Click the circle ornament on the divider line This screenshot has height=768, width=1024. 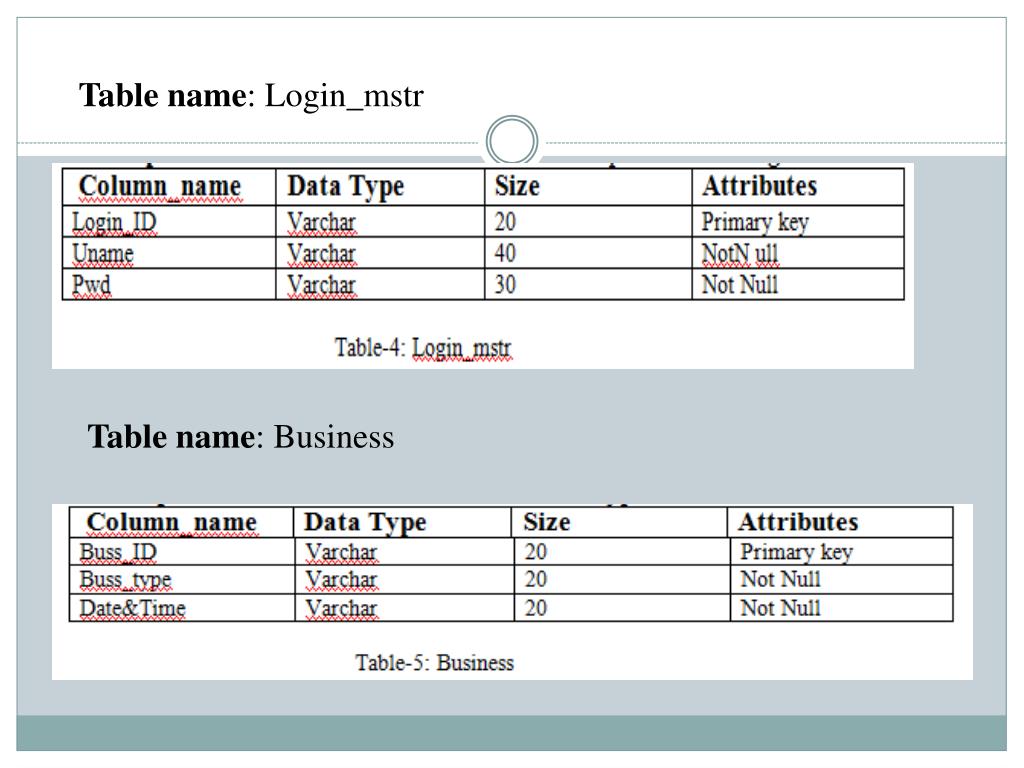512,142
